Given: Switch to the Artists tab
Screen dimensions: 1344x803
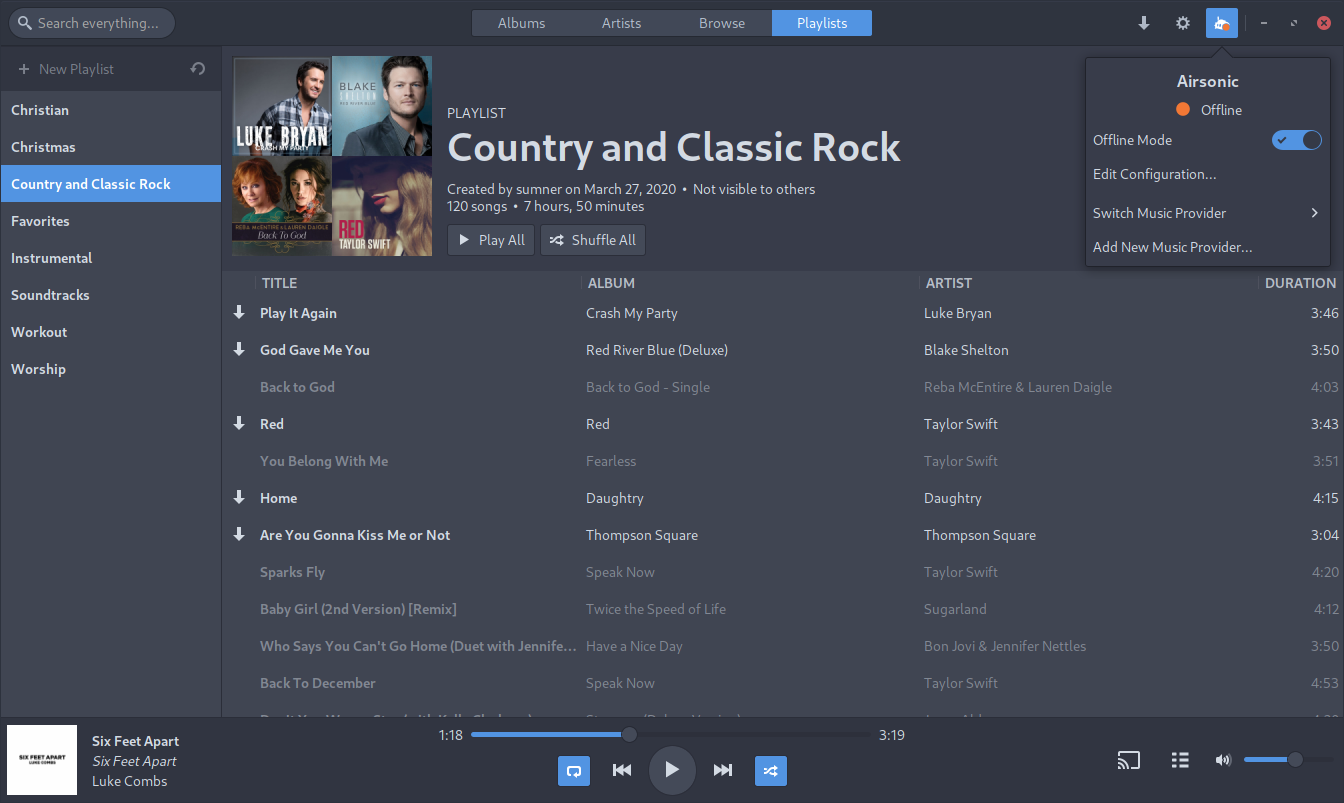Looking at the screenshot, I should coord(621,23).
